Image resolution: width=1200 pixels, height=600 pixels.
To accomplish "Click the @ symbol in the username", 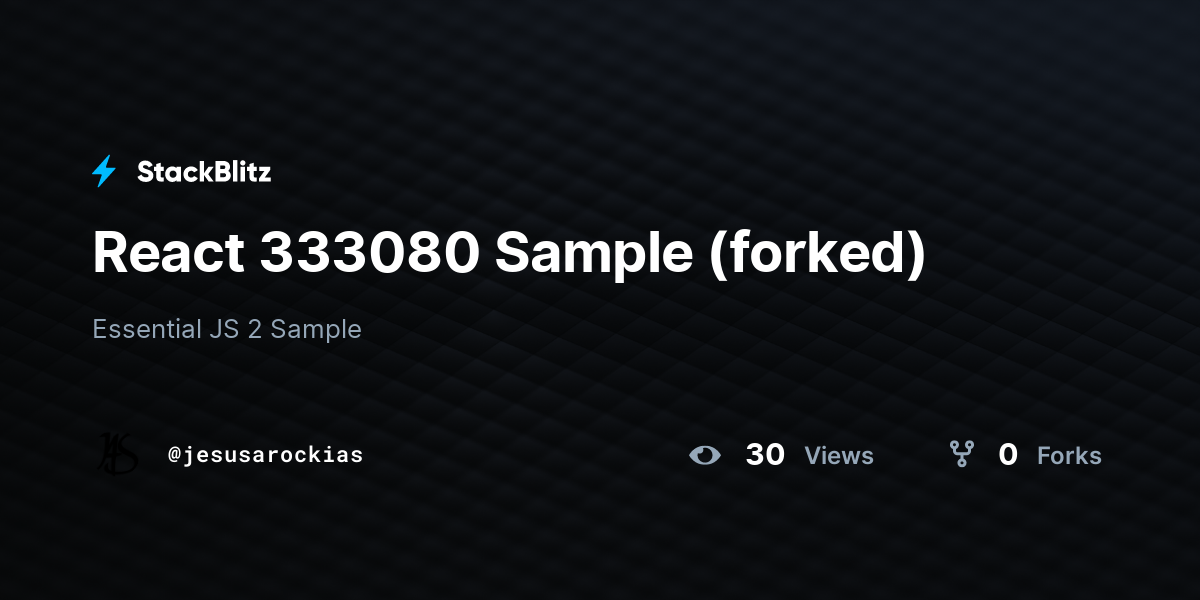I will click(174, 456).
